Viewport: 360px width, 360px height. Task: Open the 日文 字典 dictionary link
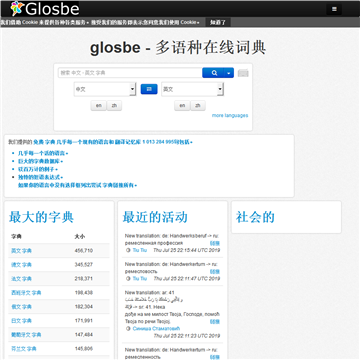(21, 321)
